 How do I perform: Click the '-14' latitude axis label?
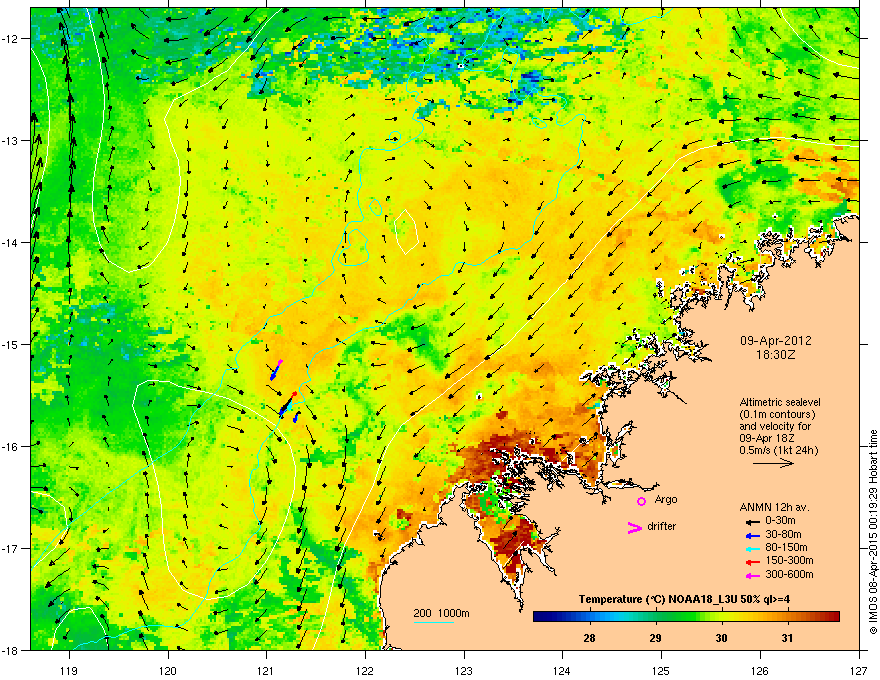10,242
